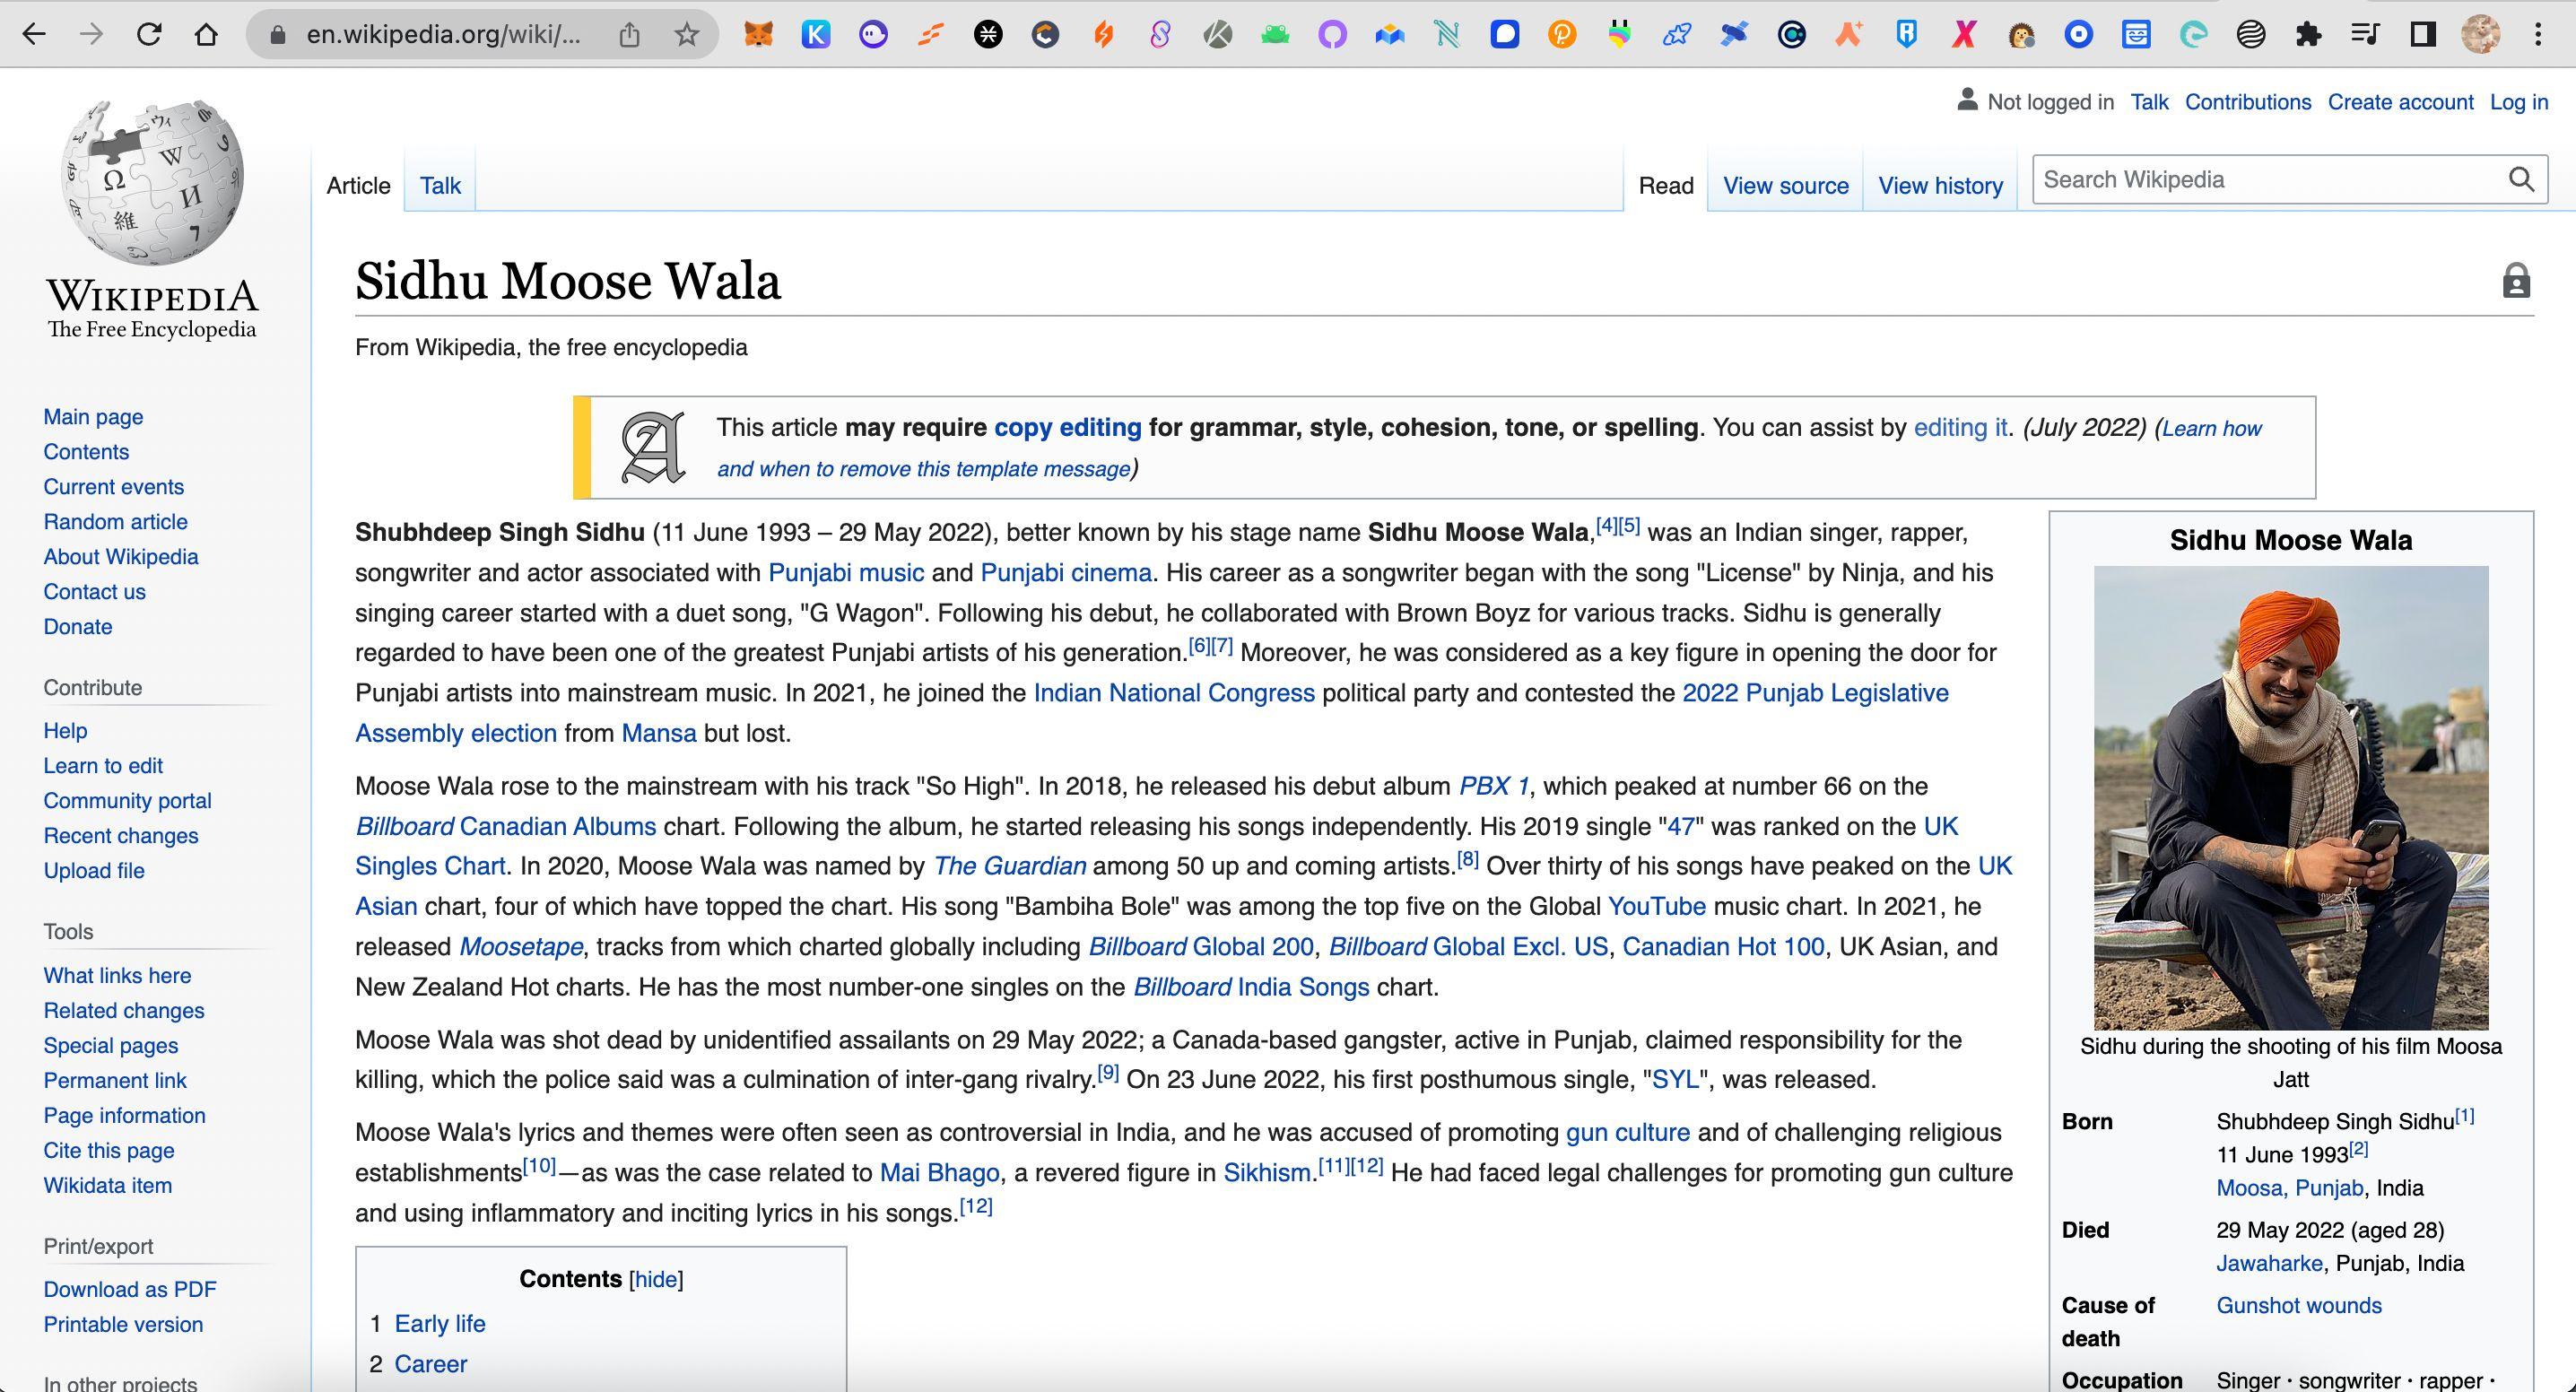Image resolution: width=2576 pixels, height=1392 pixels.
Task: Open the Indian National Congress link
Action: pyautogui.click(x=1174, y=693)
